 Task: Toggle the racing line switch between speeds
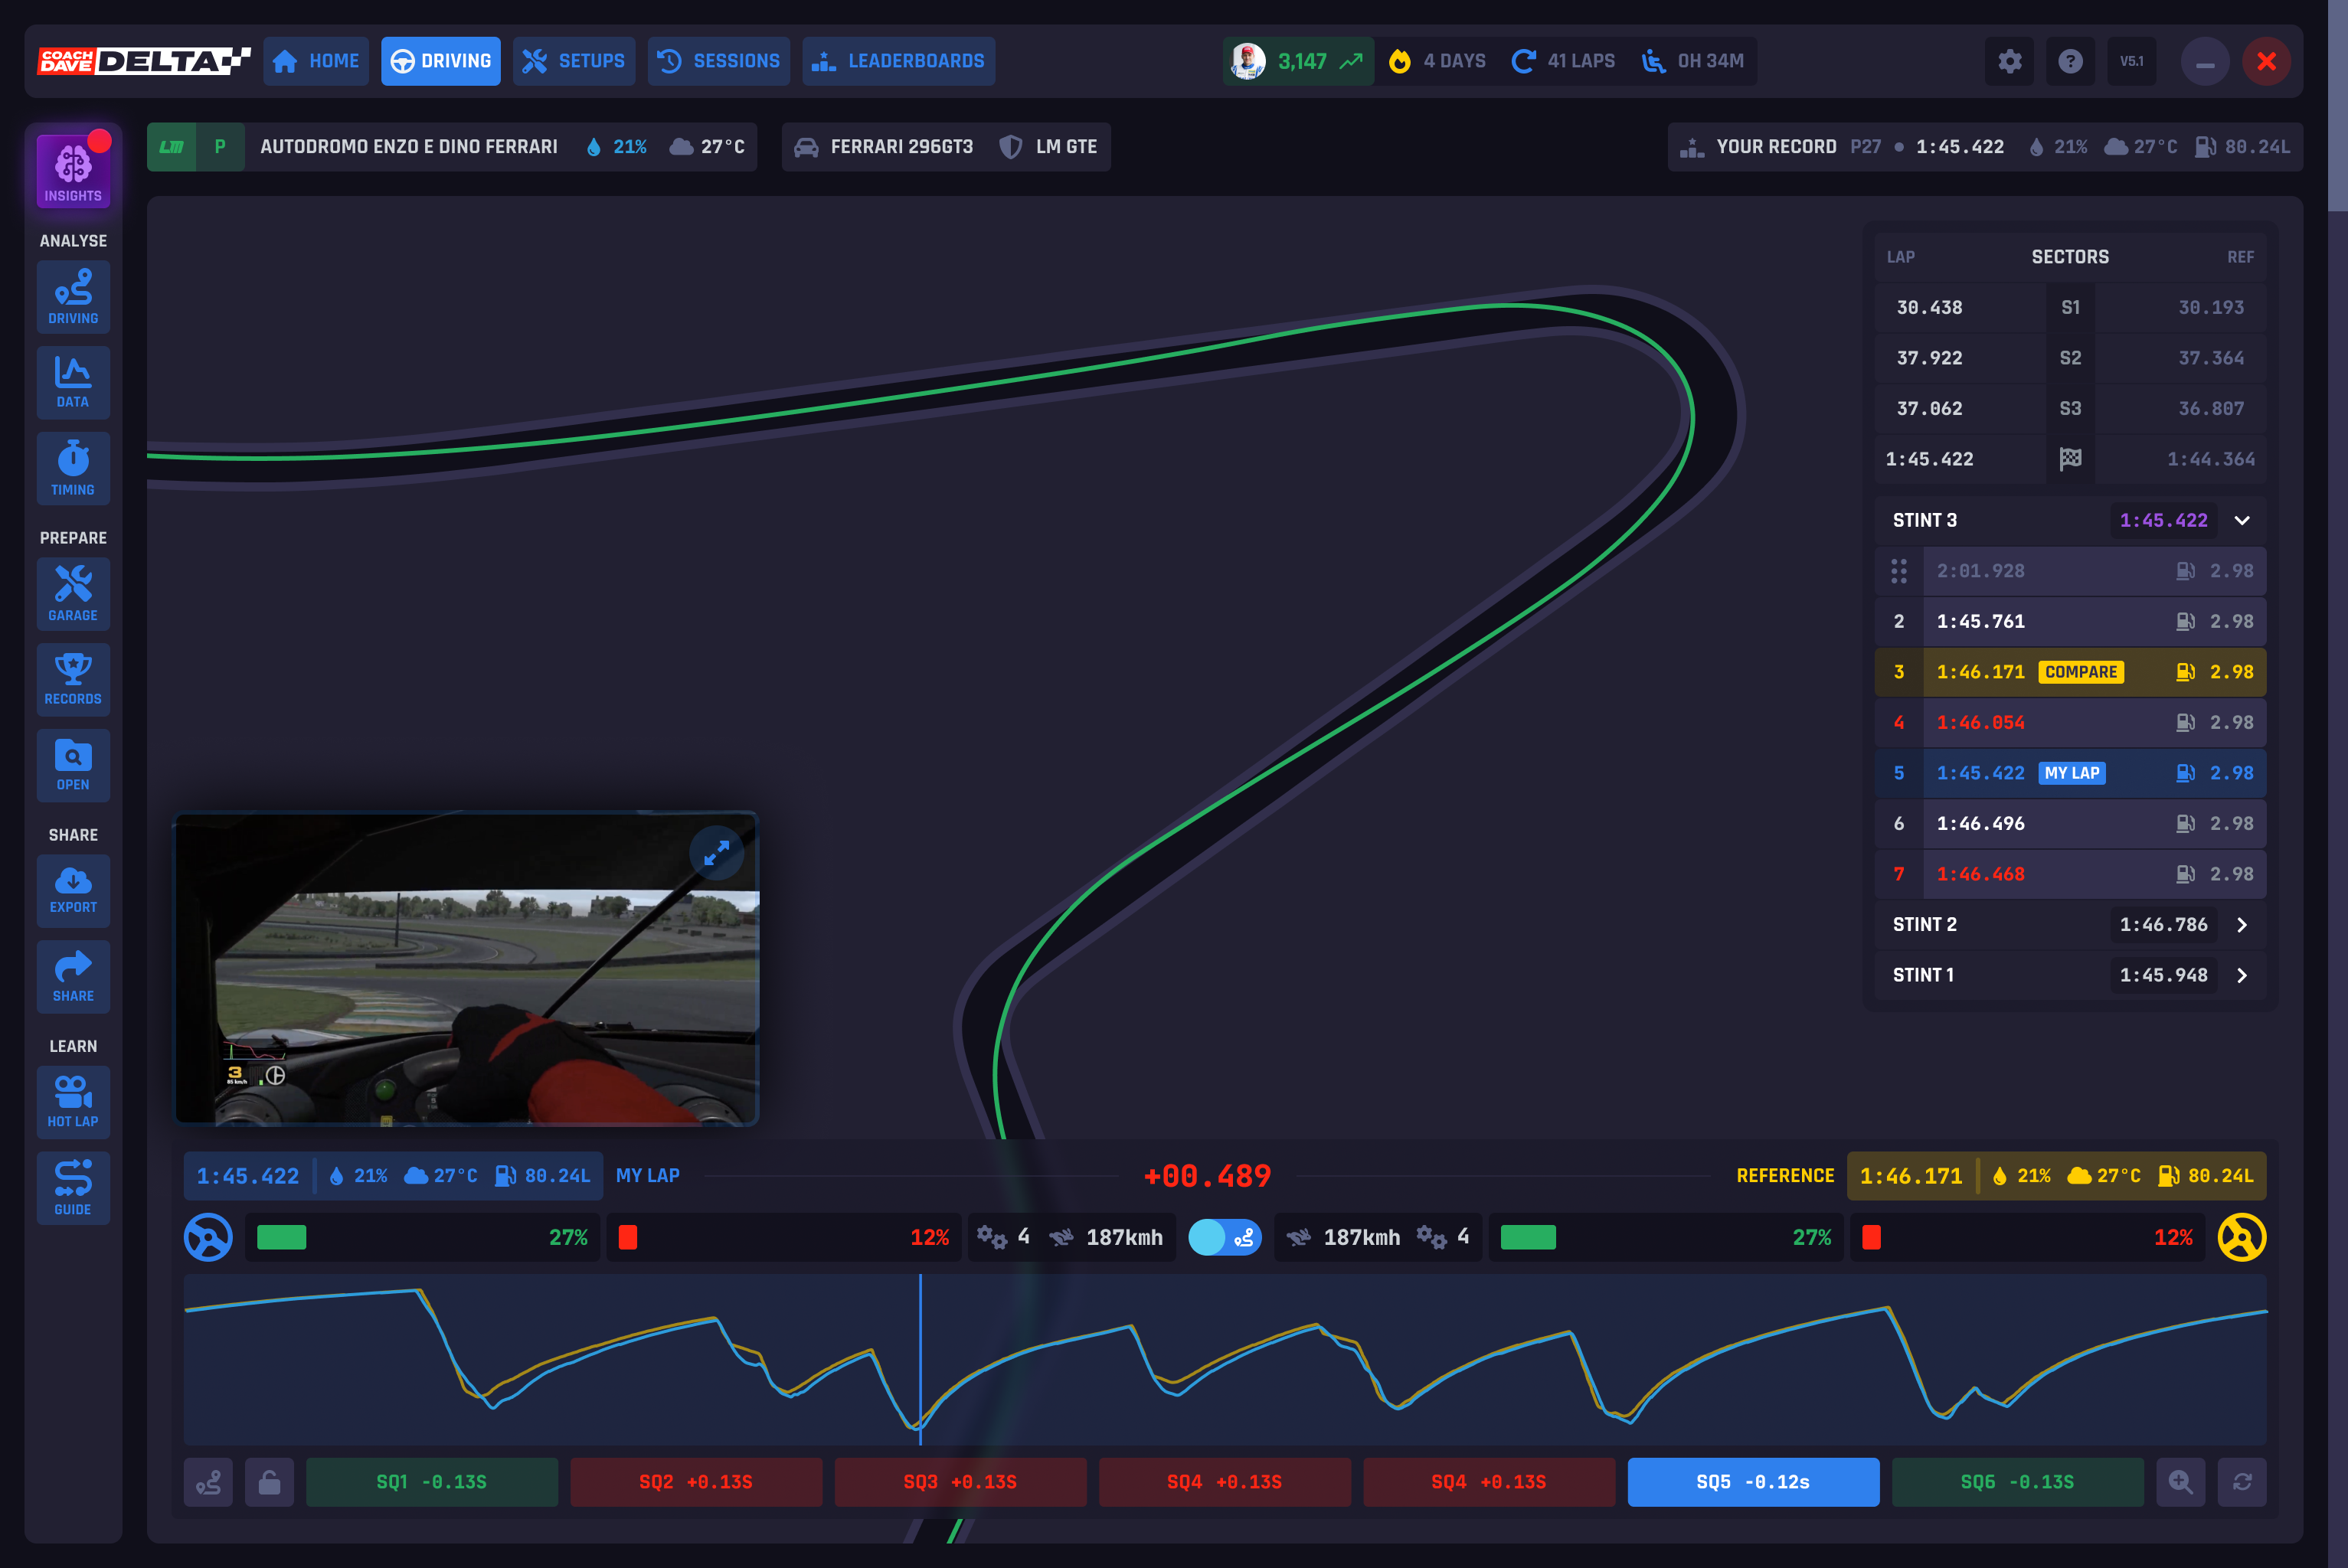(x=1225, y=1237)
